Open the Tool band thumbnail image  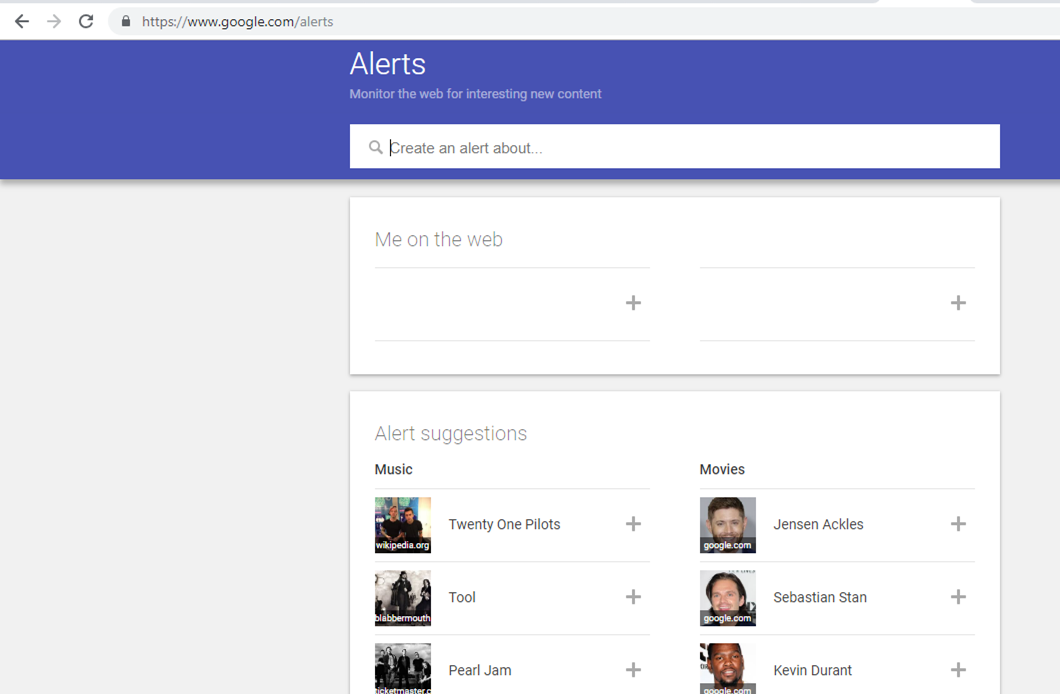403,598
